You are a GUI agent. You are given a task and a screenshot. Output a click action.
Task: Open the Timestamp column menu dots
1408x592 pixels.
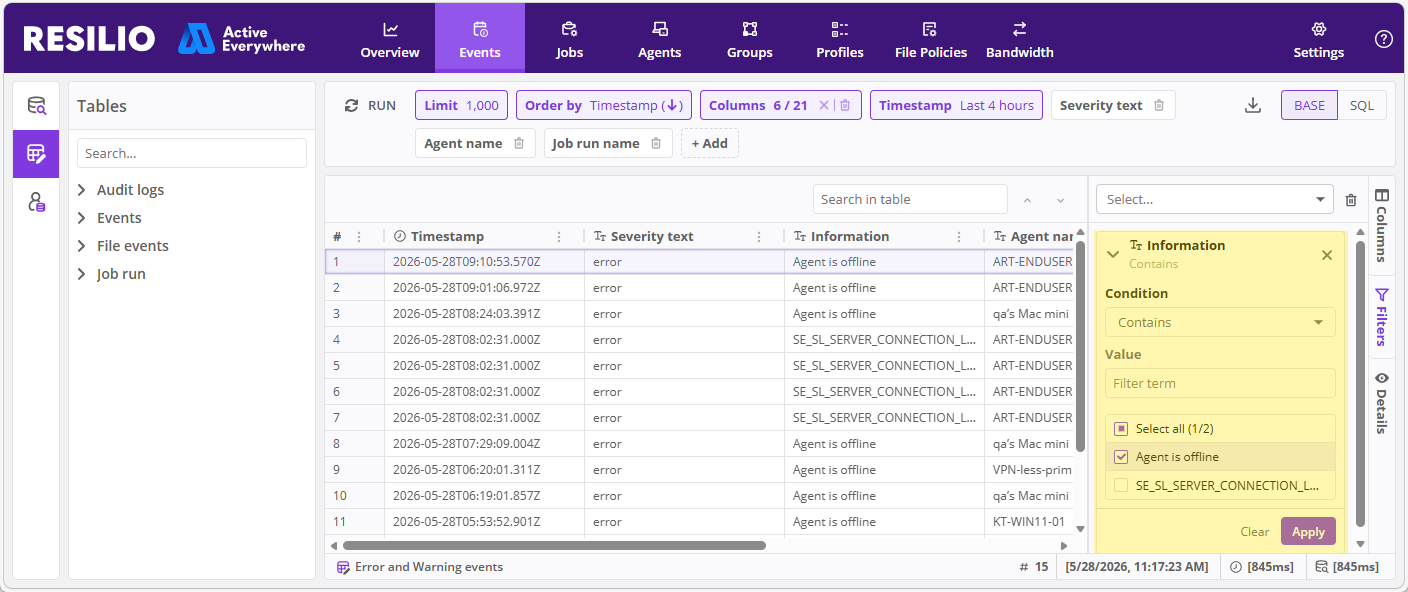coord(559,237)
